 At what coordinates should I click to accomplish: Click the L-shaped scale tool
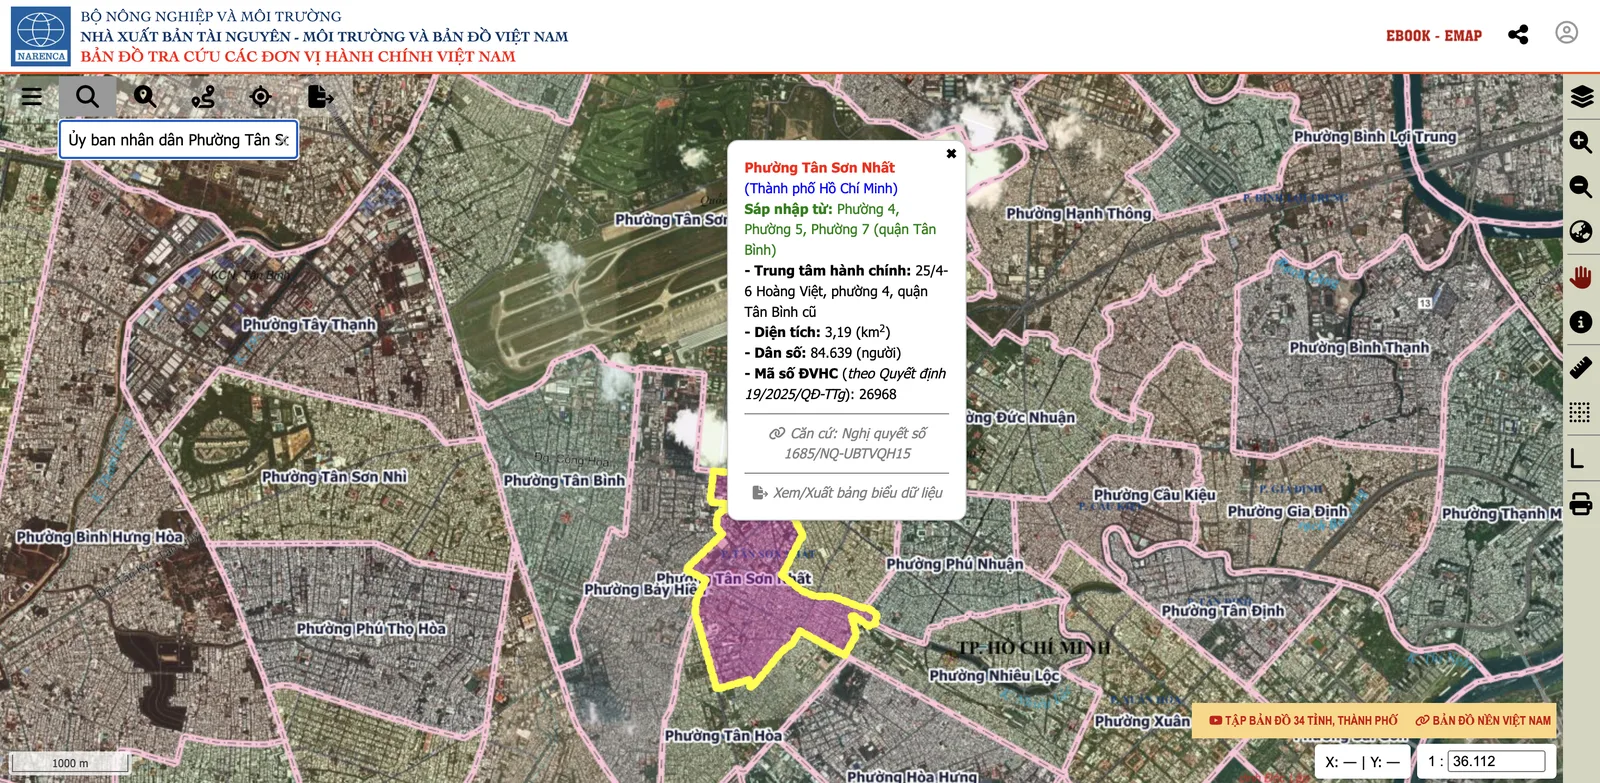point(1578,458)
